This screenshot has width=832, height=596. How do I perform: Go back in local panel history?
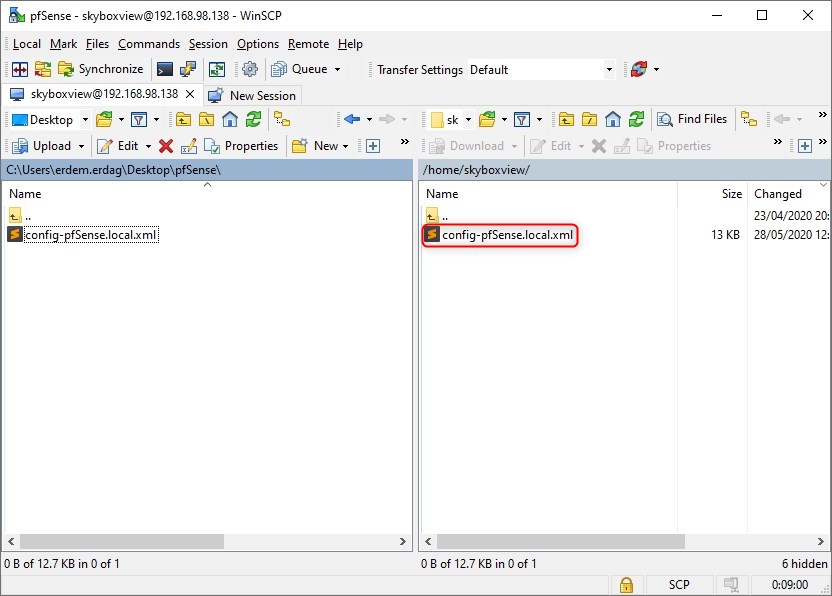(x=352, y=119)
